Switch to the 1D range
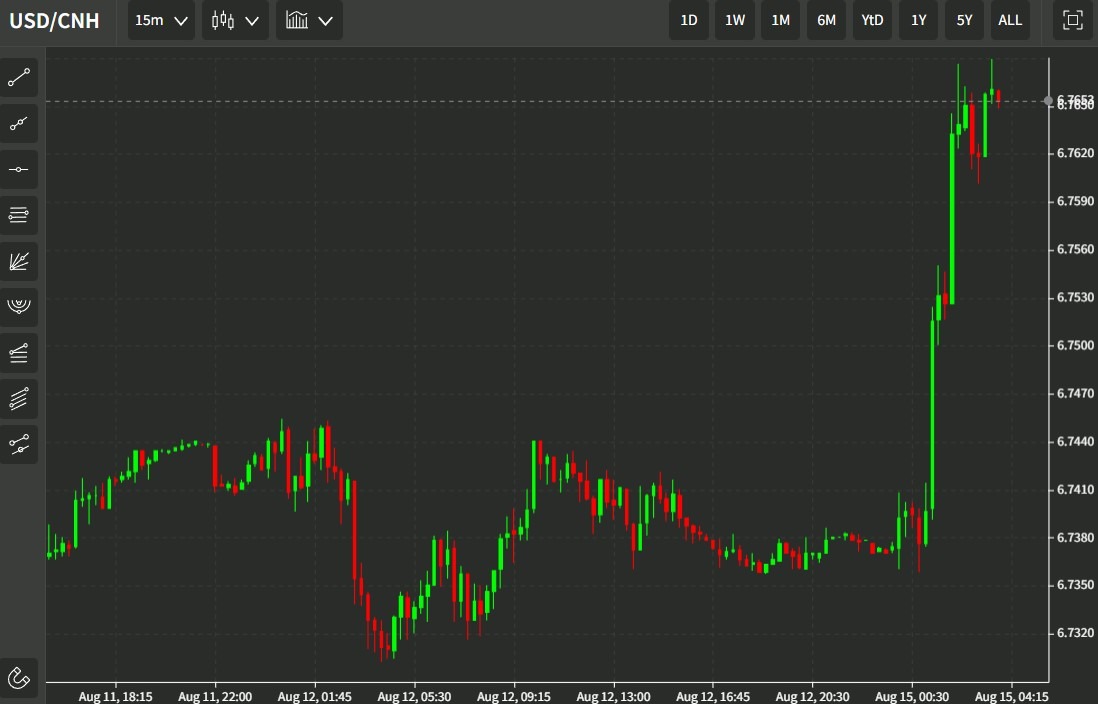 tap(688, 20)
